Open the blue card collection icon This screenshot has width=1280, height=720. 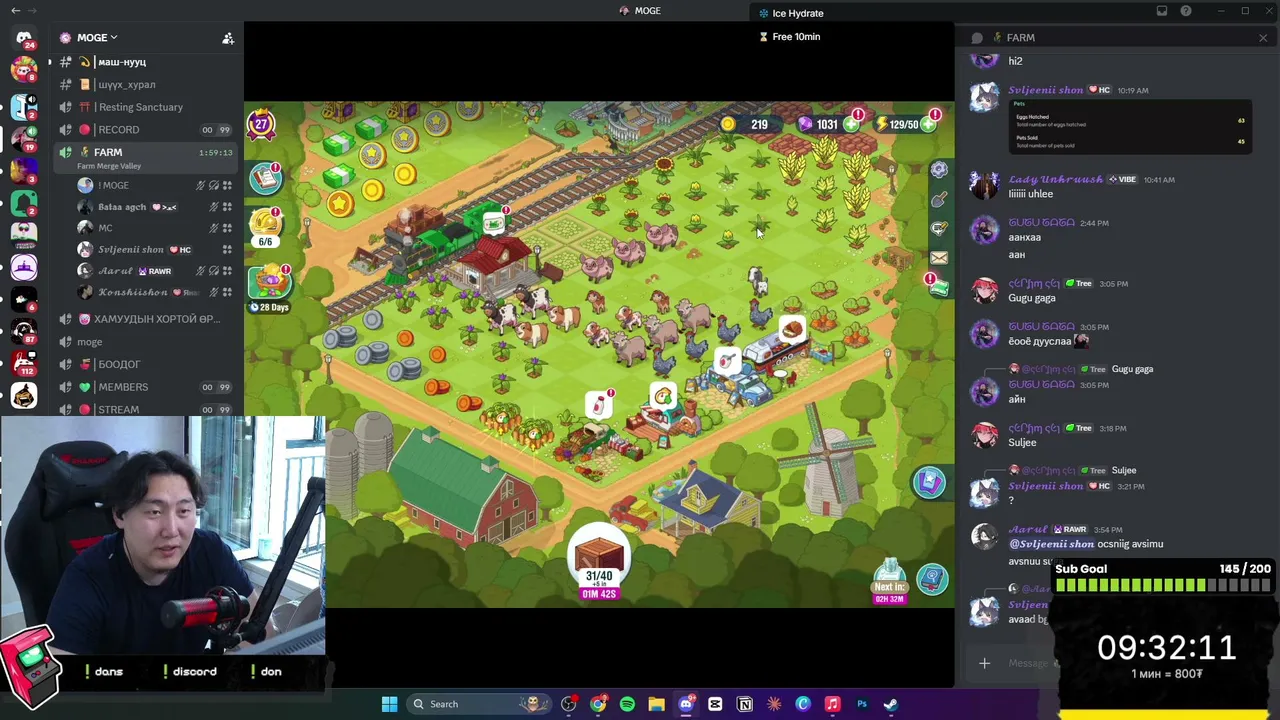point(929,483)
